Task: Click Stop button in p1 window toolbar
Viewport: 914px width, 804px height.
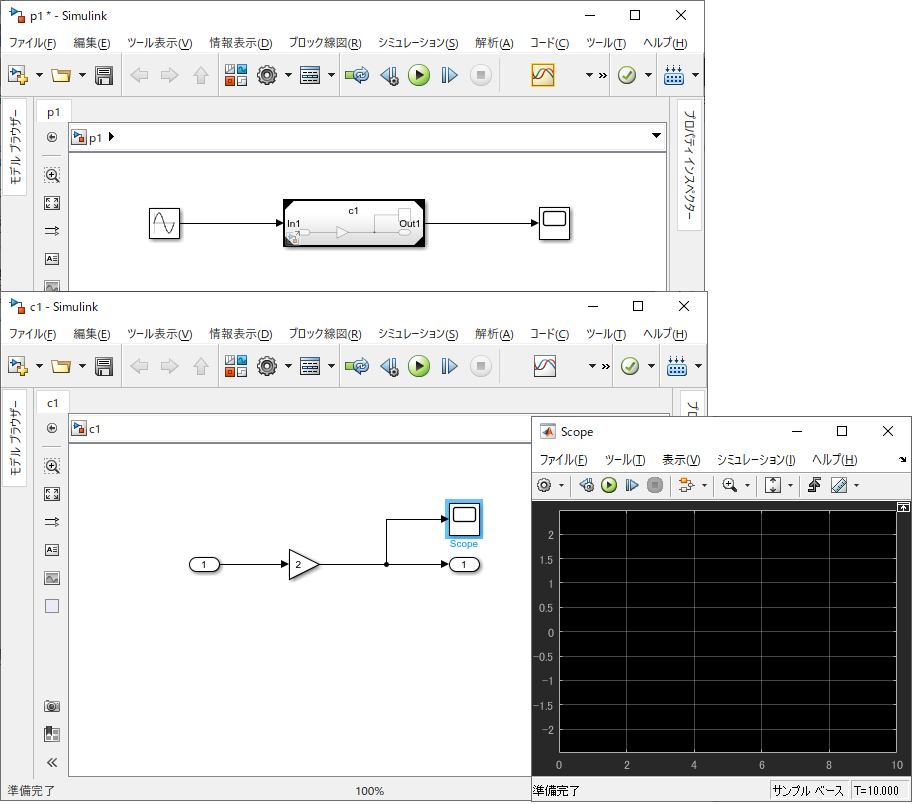Action: point(480,75)
